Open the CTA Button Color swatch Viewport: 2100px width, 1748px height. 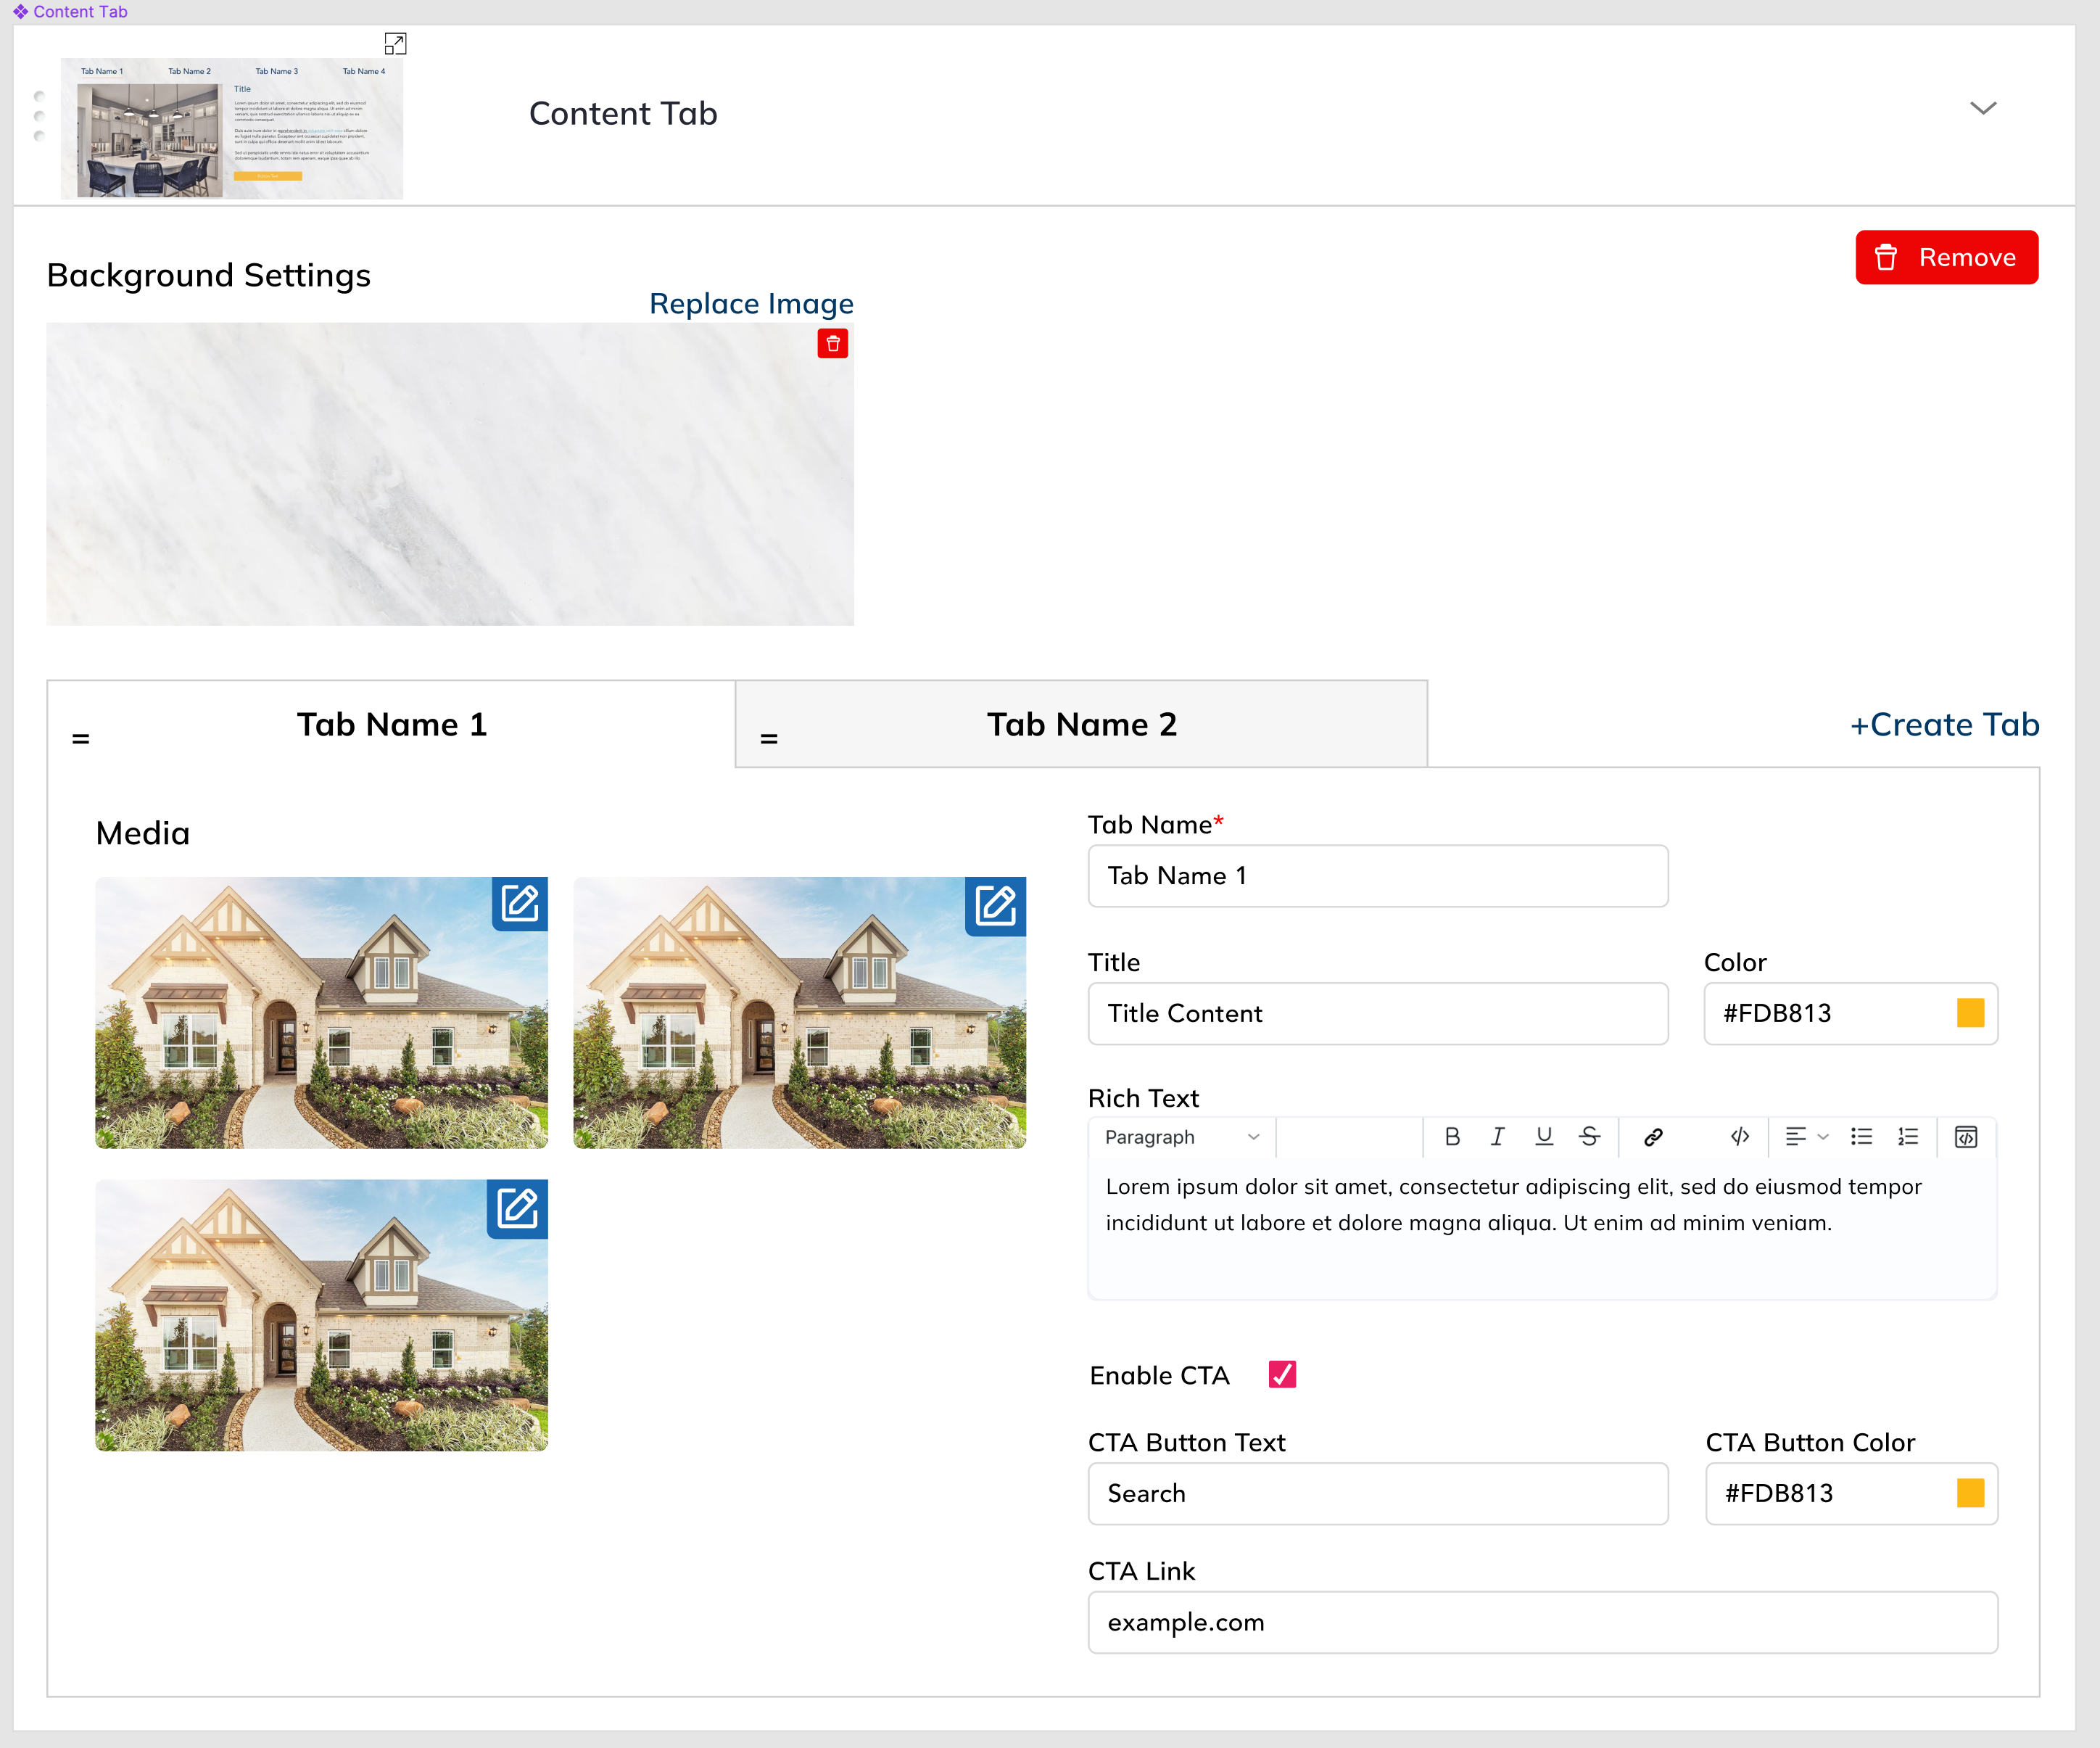pos(1970,1493)
